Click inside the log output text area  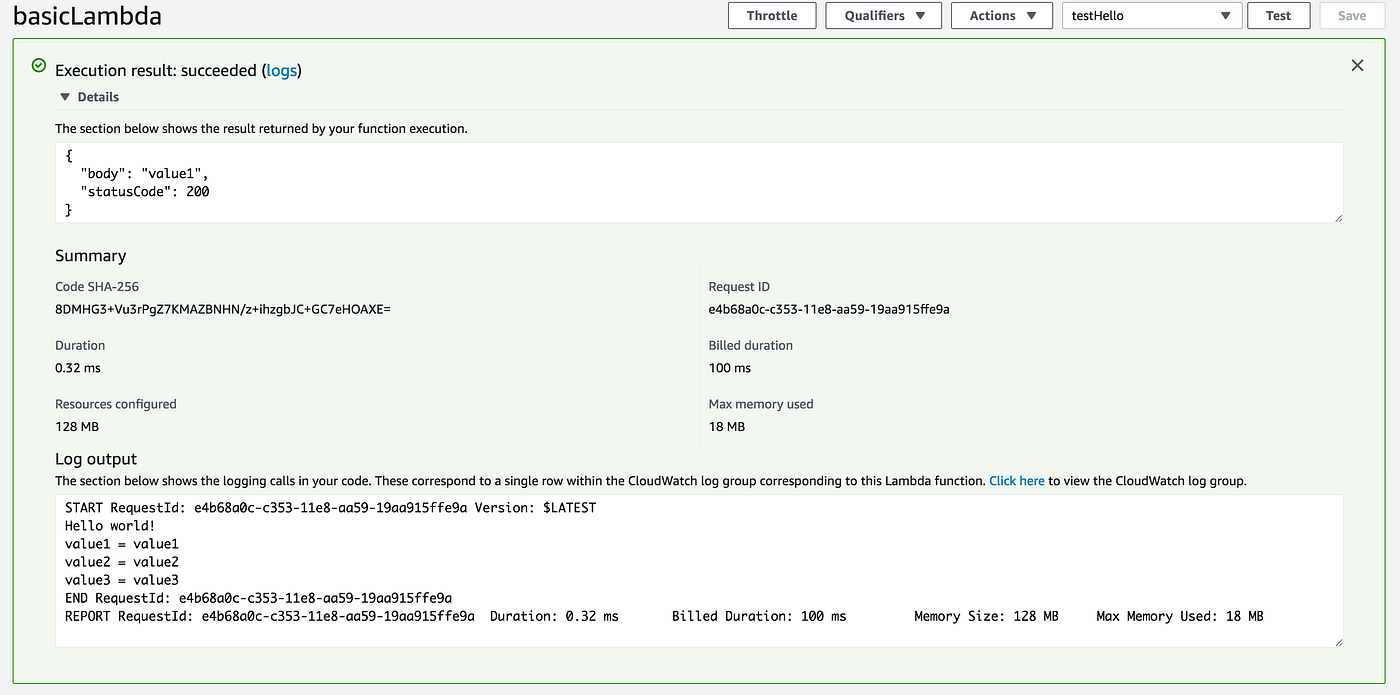tap(700, 570)
